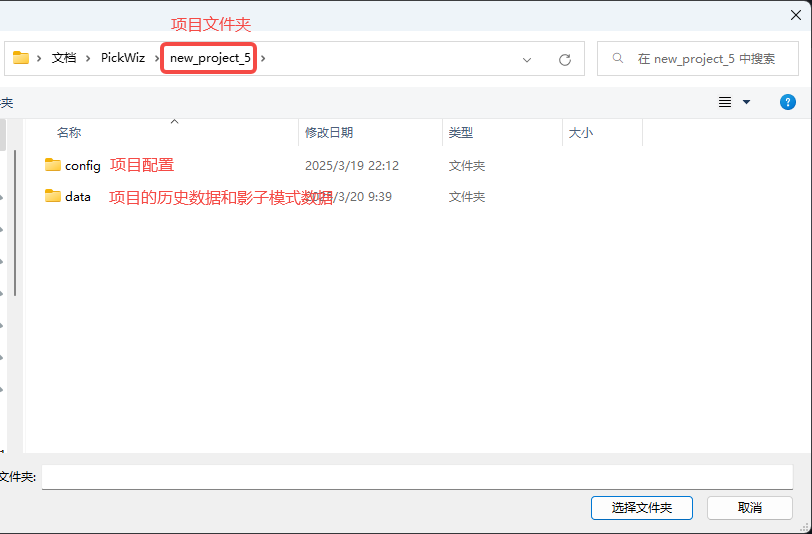Navigate to 文档 breadcrumb
Screen dimensions: 812x534
[x=64, y=58]
